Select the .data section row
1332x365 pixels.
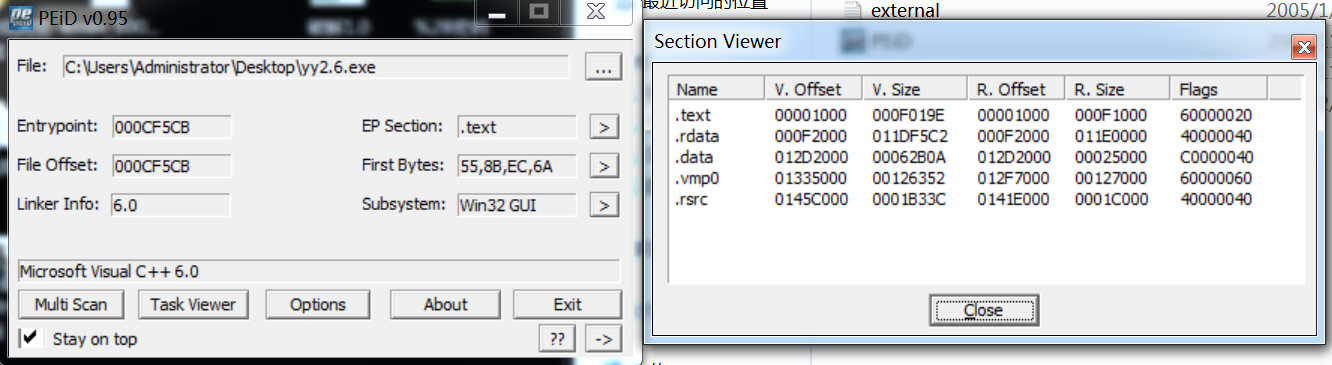[x=986, y=157]
